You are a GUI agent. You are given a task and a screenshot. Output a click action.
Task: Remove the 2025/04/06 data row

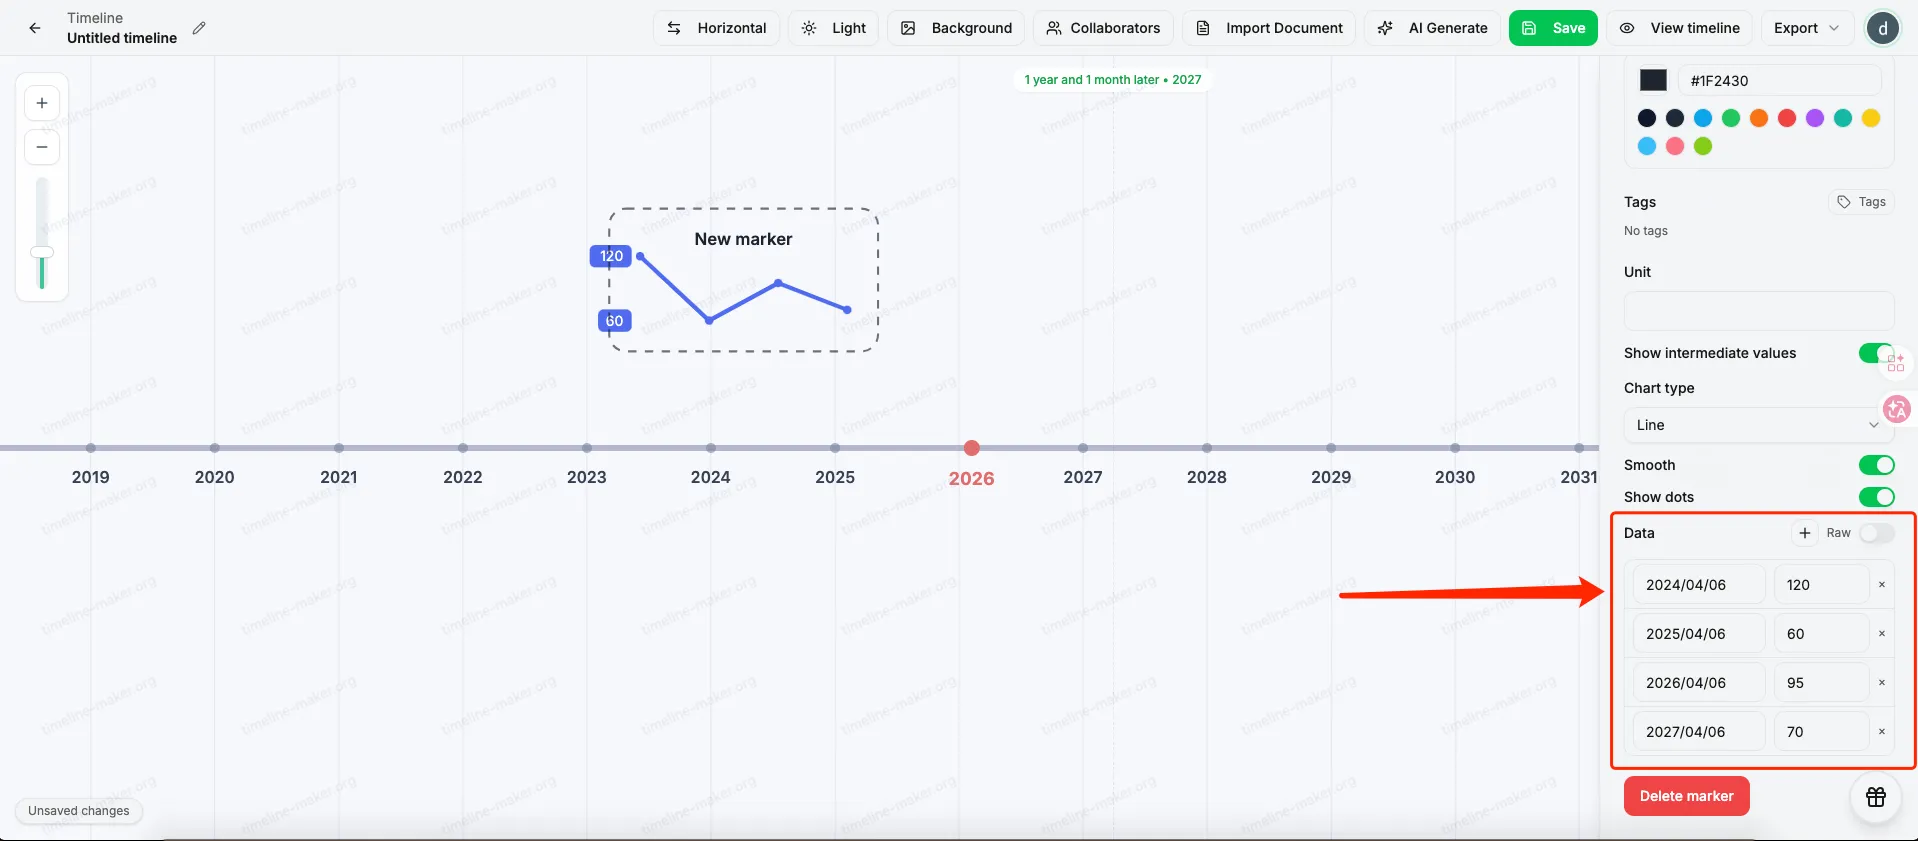pos(1881,634)
